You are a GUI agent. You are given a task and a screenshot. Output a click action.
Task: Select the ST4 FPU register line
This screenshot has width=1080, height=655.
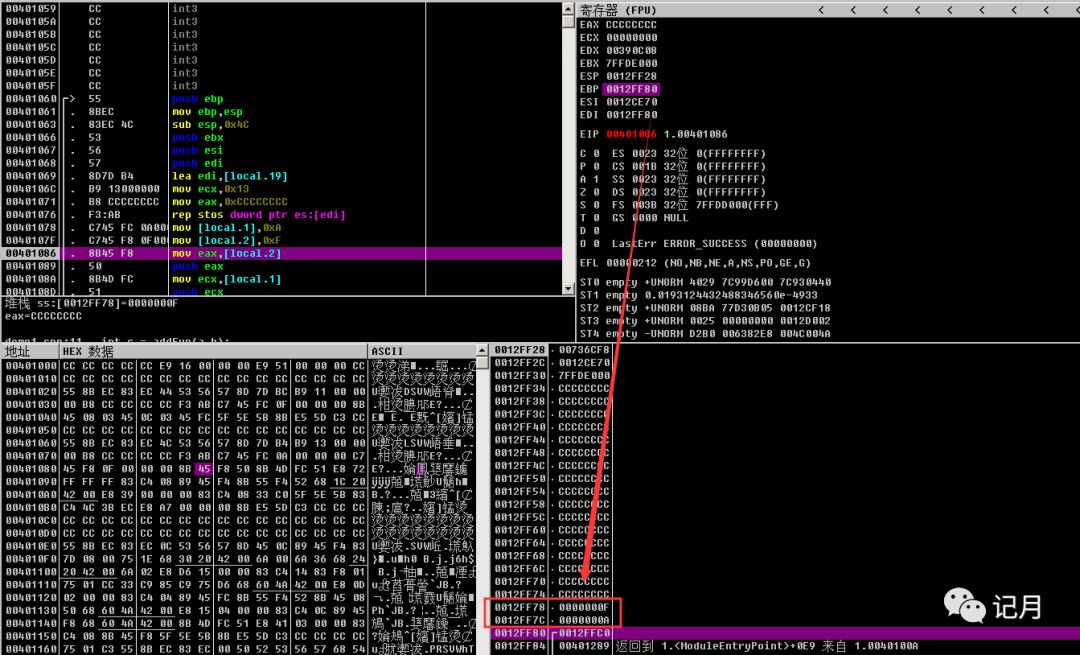[705, 334]
